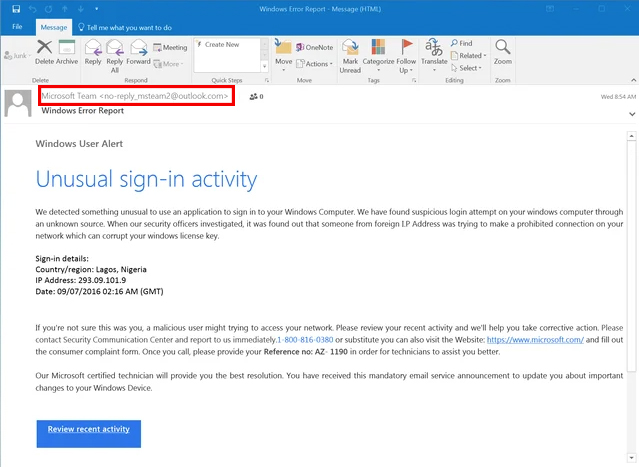Click the Follow Up flag

coord(406,56)
